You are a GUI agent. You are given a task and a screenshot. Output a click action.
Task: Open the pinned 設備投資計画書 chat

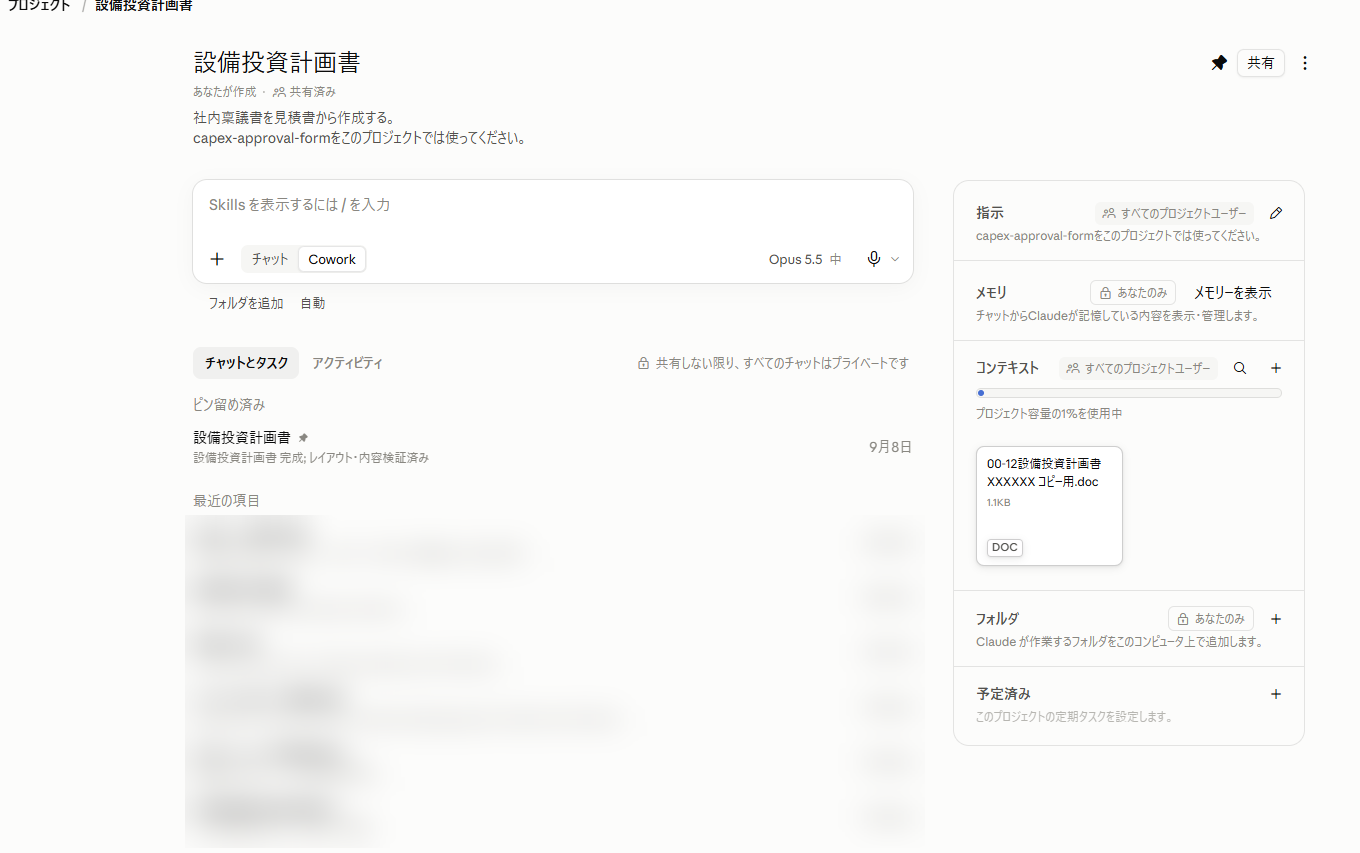tap(553, 447)
